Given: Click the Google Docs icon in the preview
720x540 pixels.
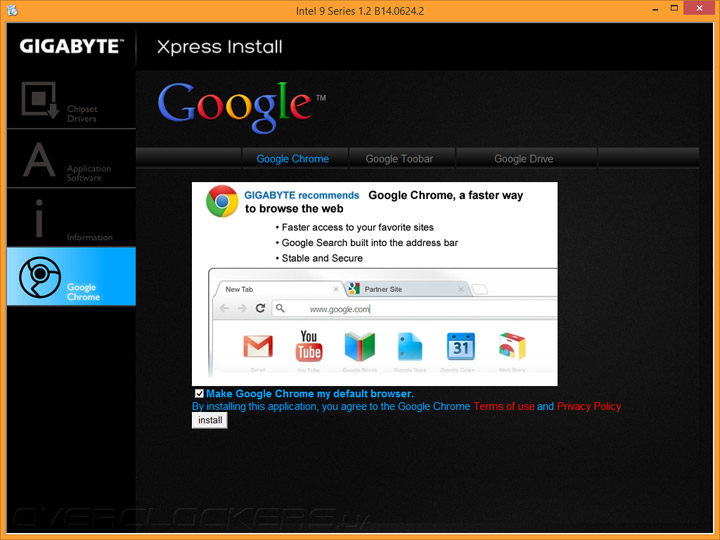Looking at the screenshot, I should (x=410, y=347).
